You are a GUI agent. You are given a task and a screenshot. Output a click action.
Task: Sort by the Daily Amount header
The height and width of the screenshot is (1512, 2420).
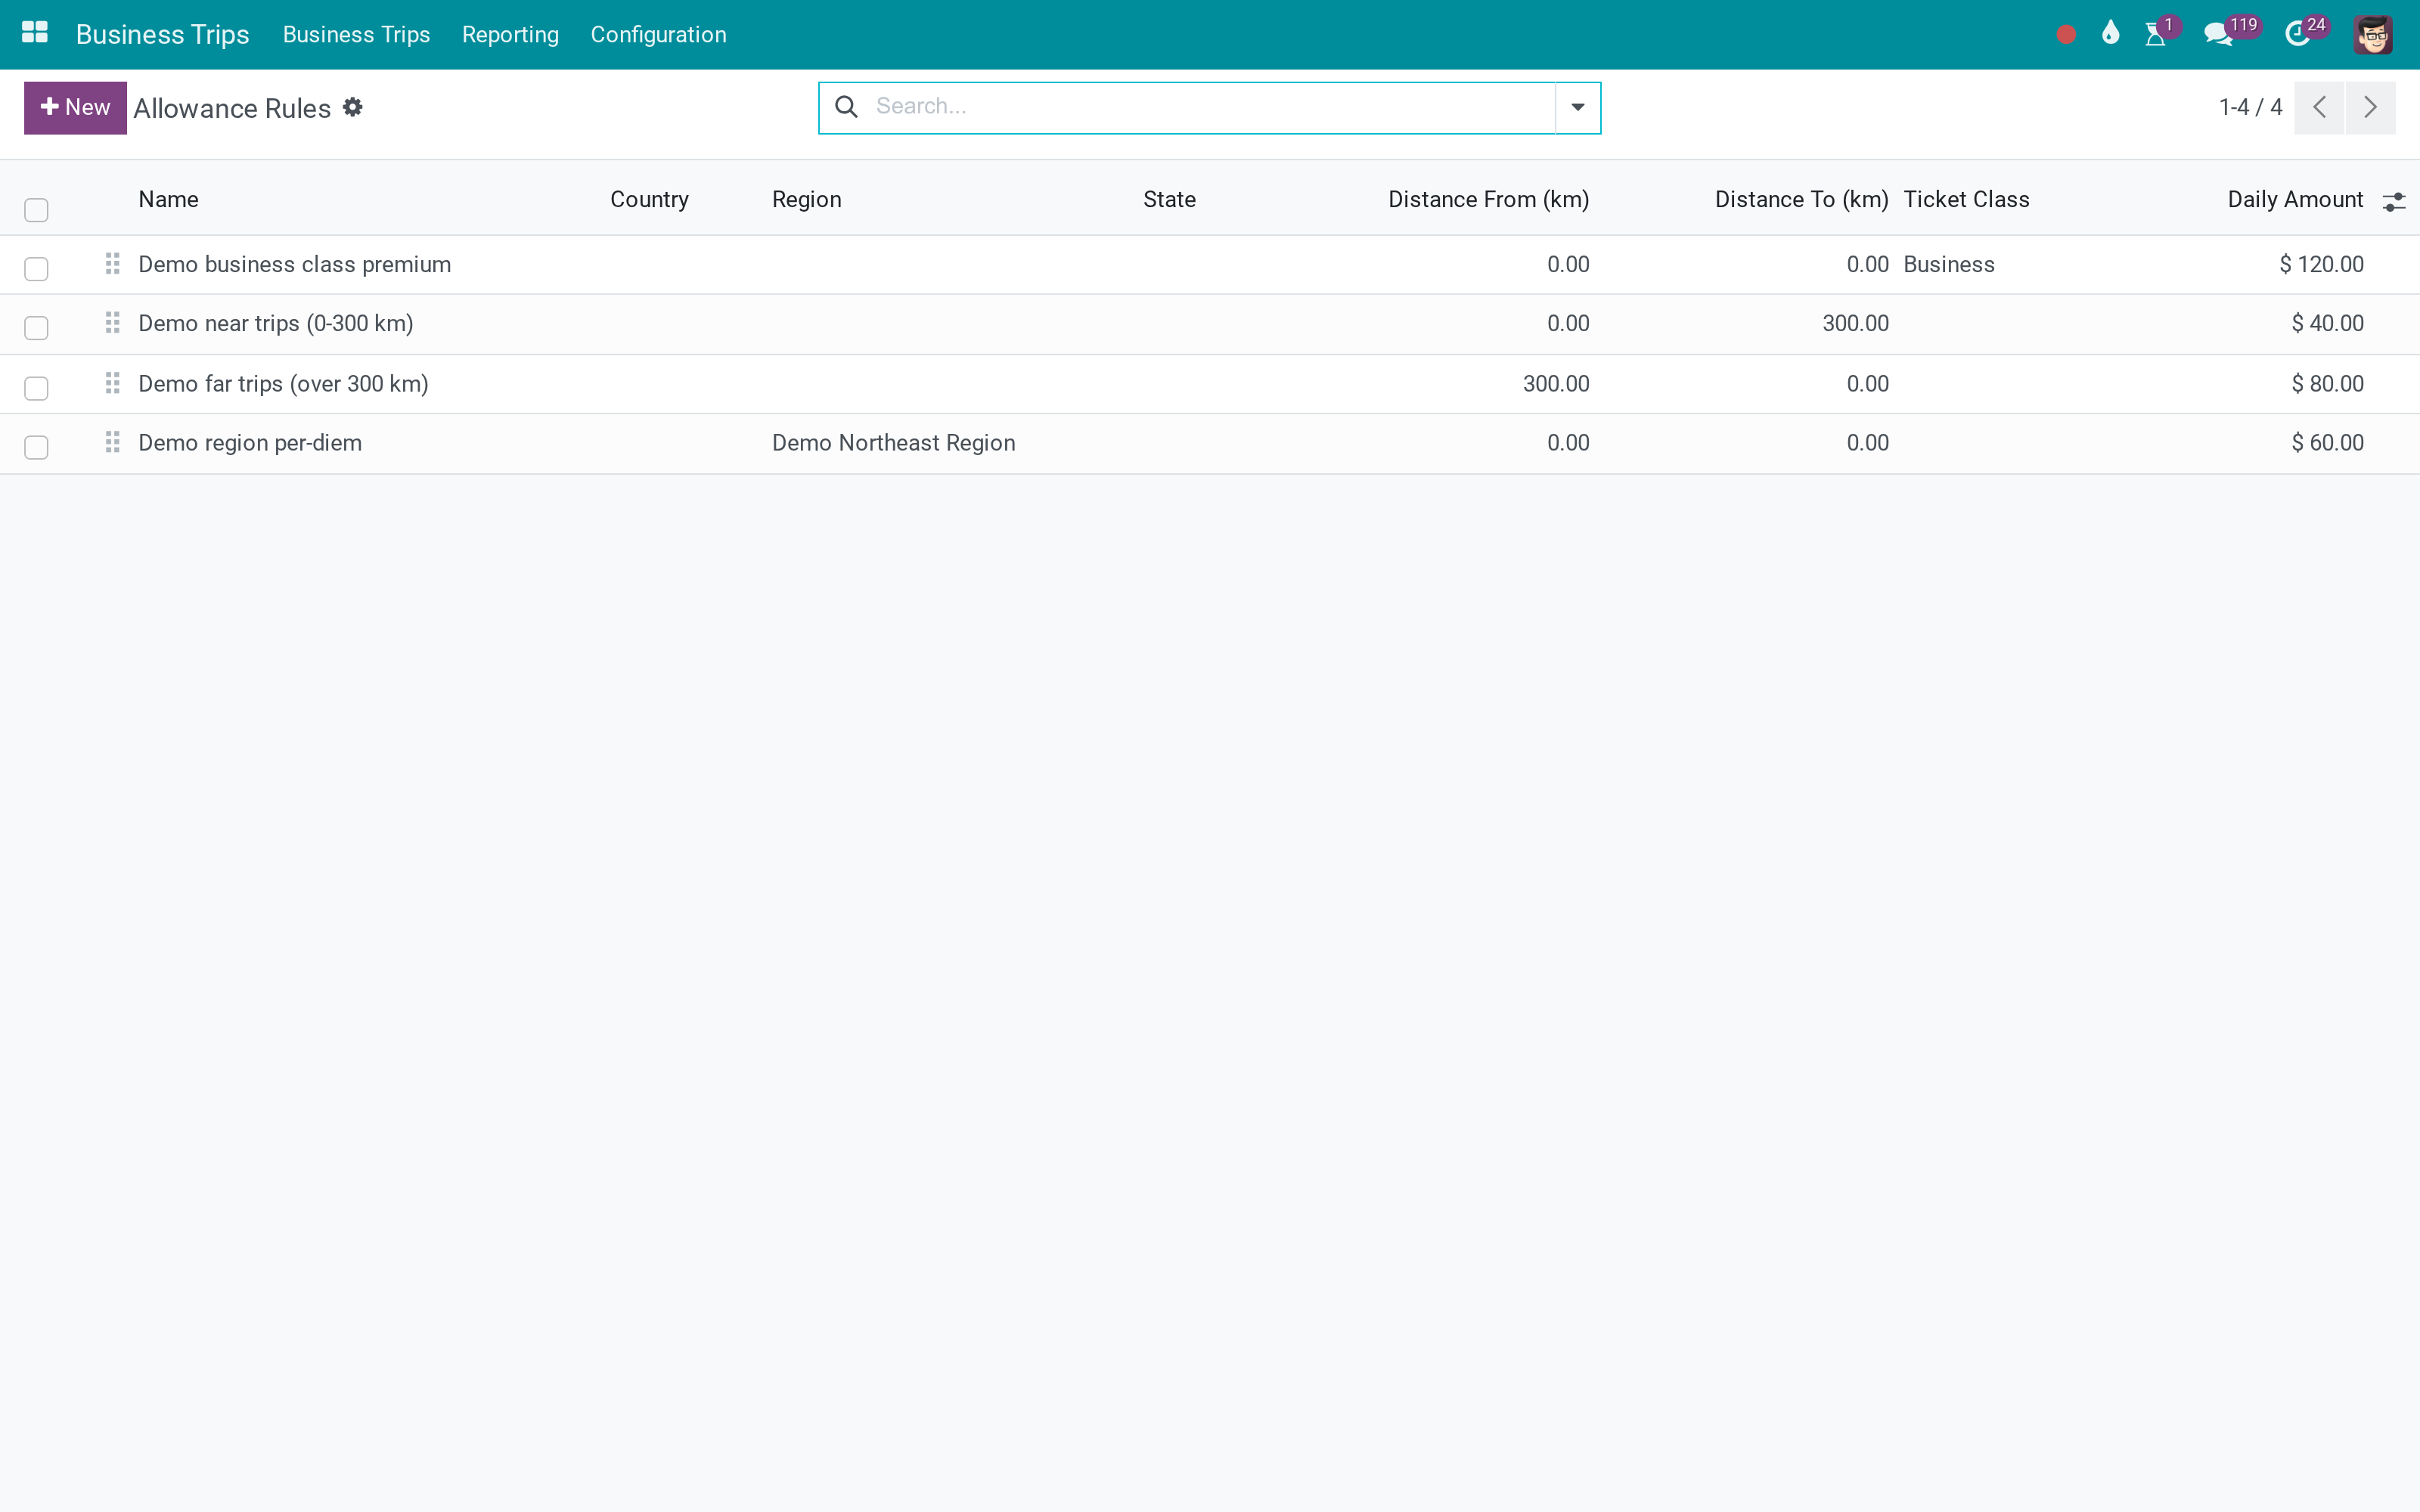coord(2295,199)
